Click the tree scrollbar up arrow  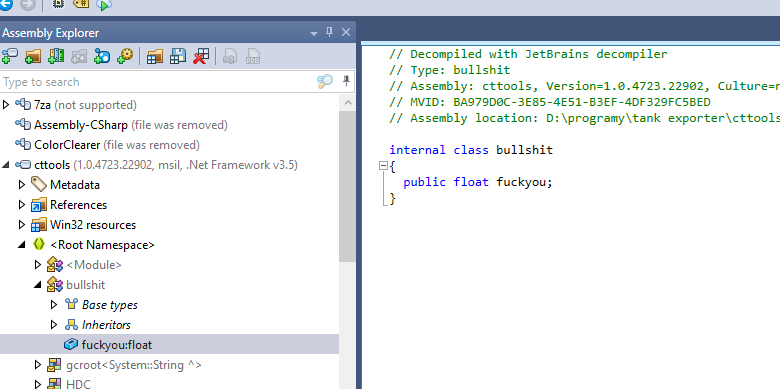point(347,103)
